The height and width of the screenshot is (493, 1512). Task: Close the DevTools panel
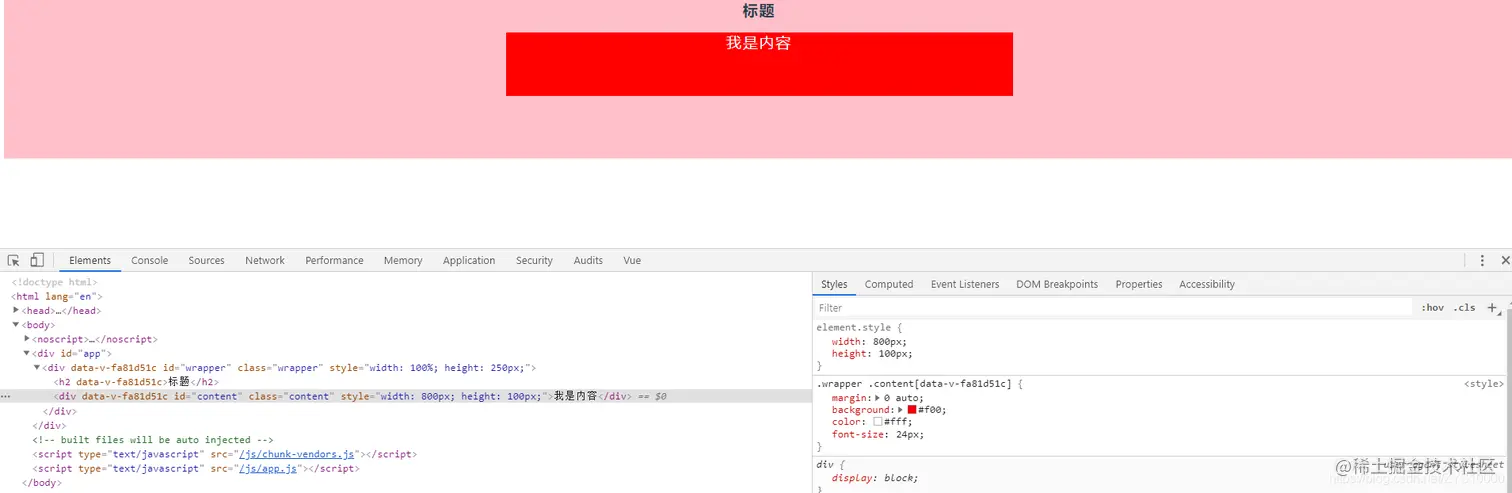click(x=1505, y=260)
